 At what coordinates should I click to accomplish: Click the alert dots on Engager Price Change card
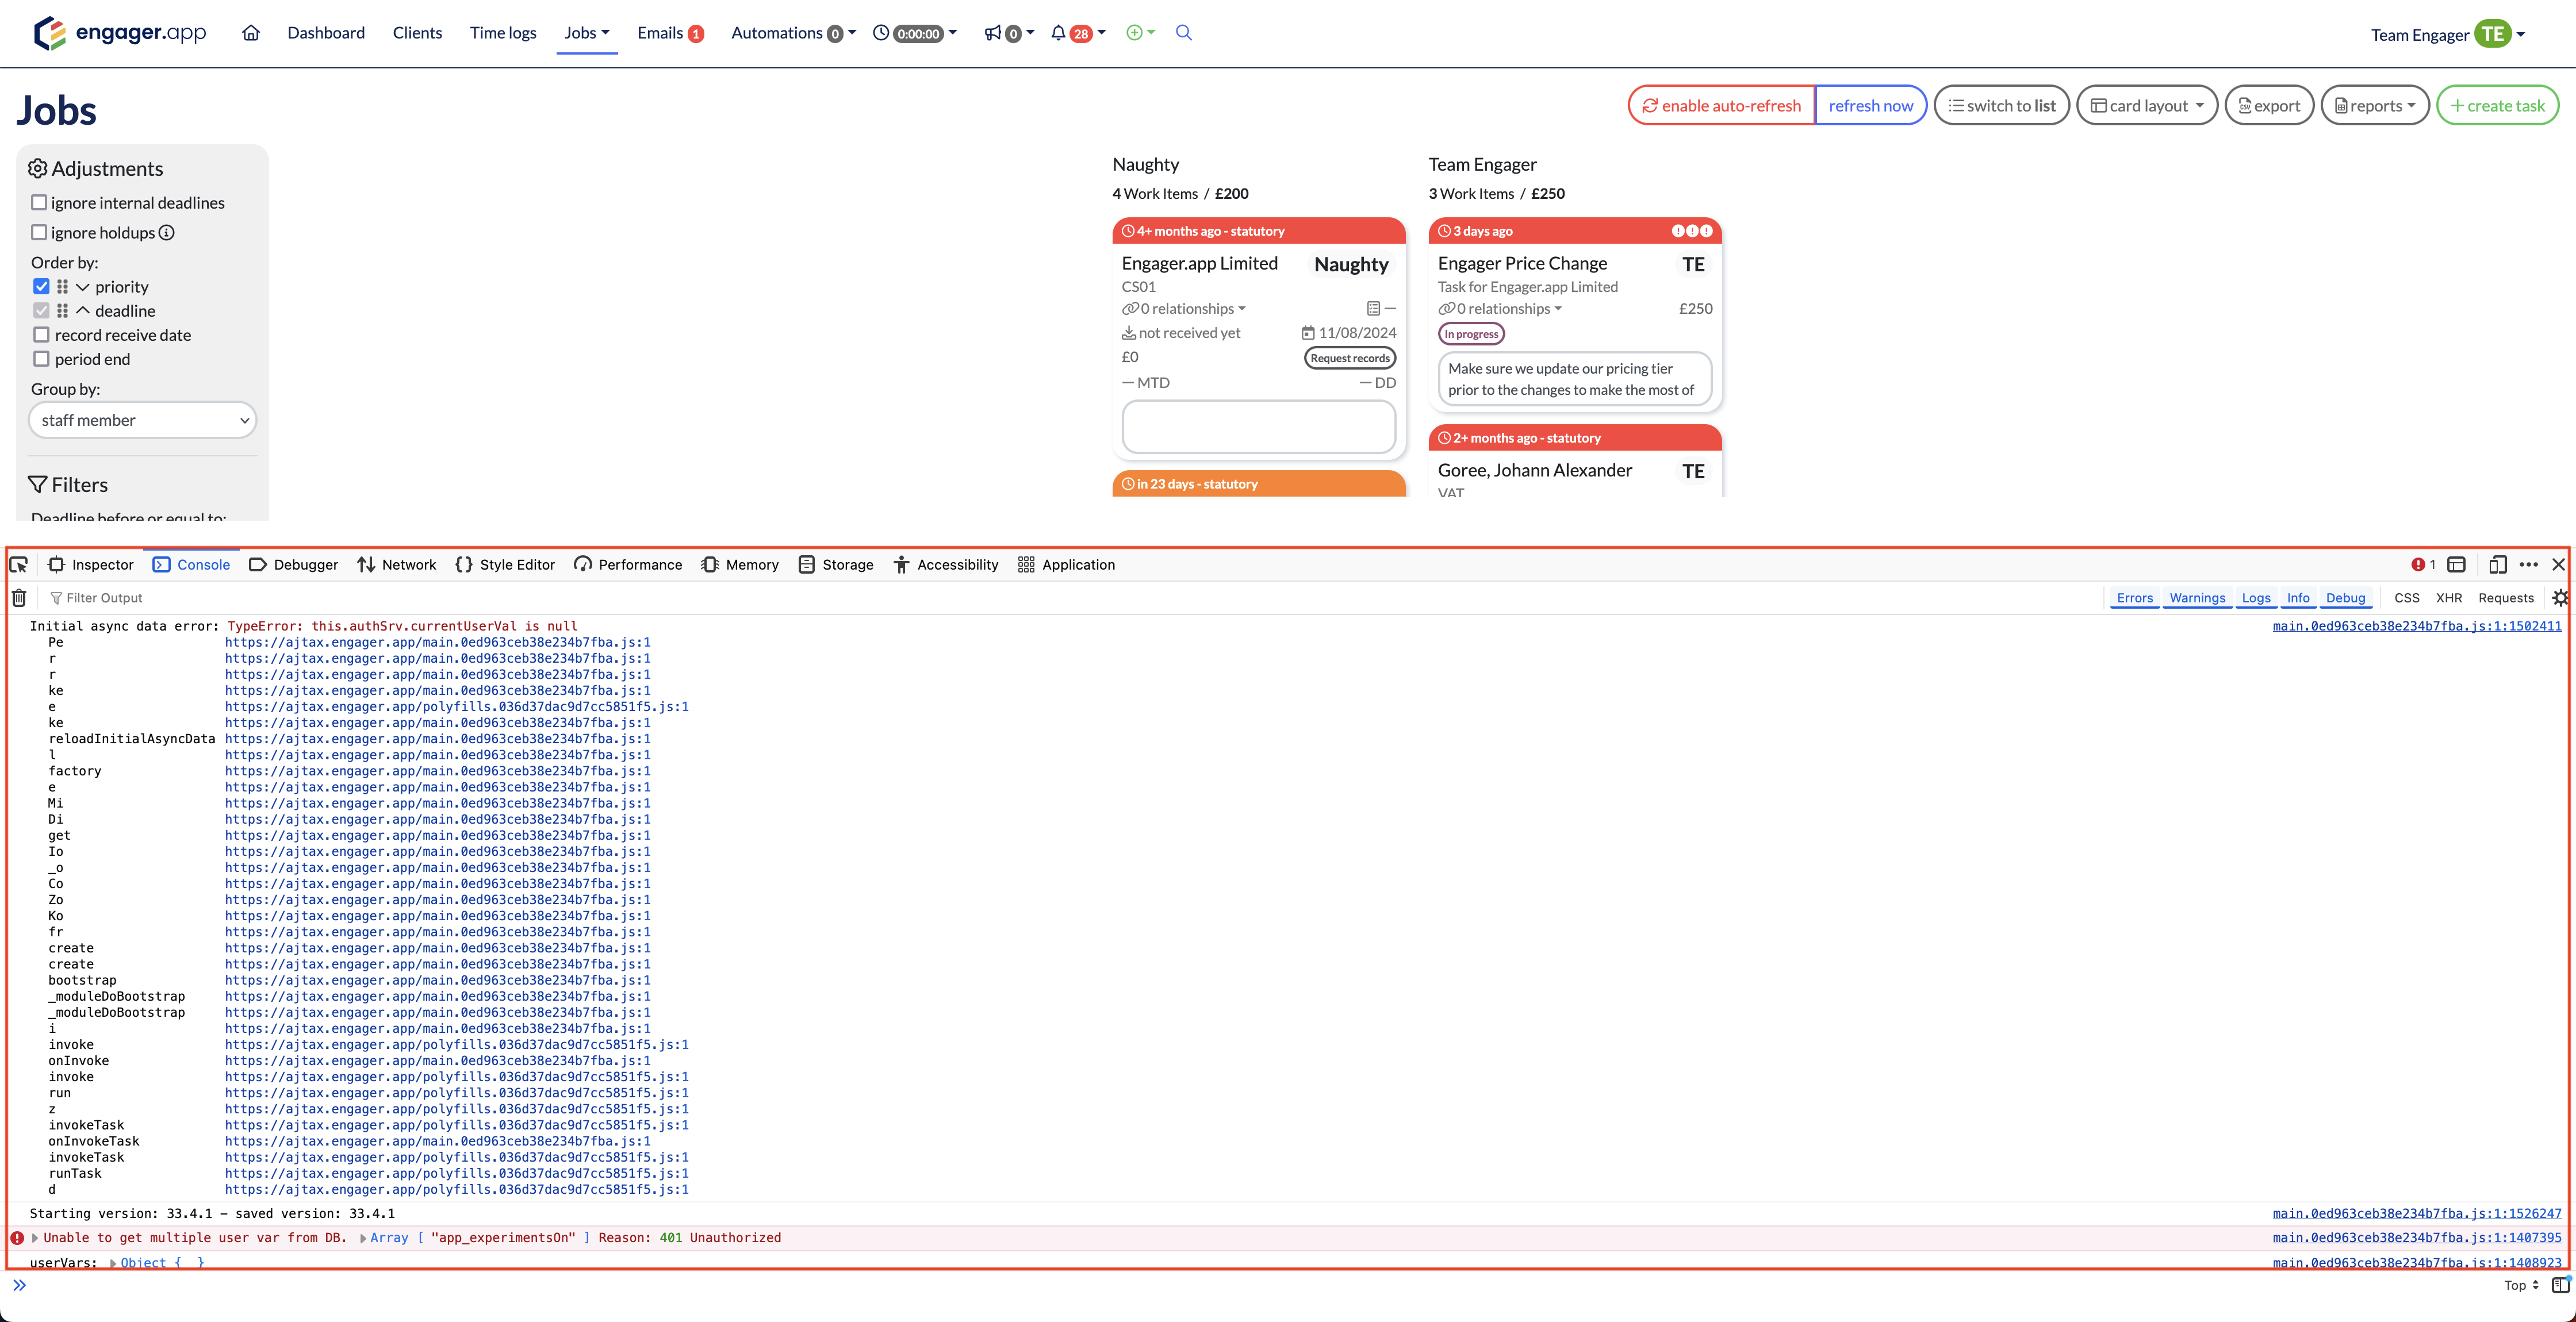point(1692,231)
